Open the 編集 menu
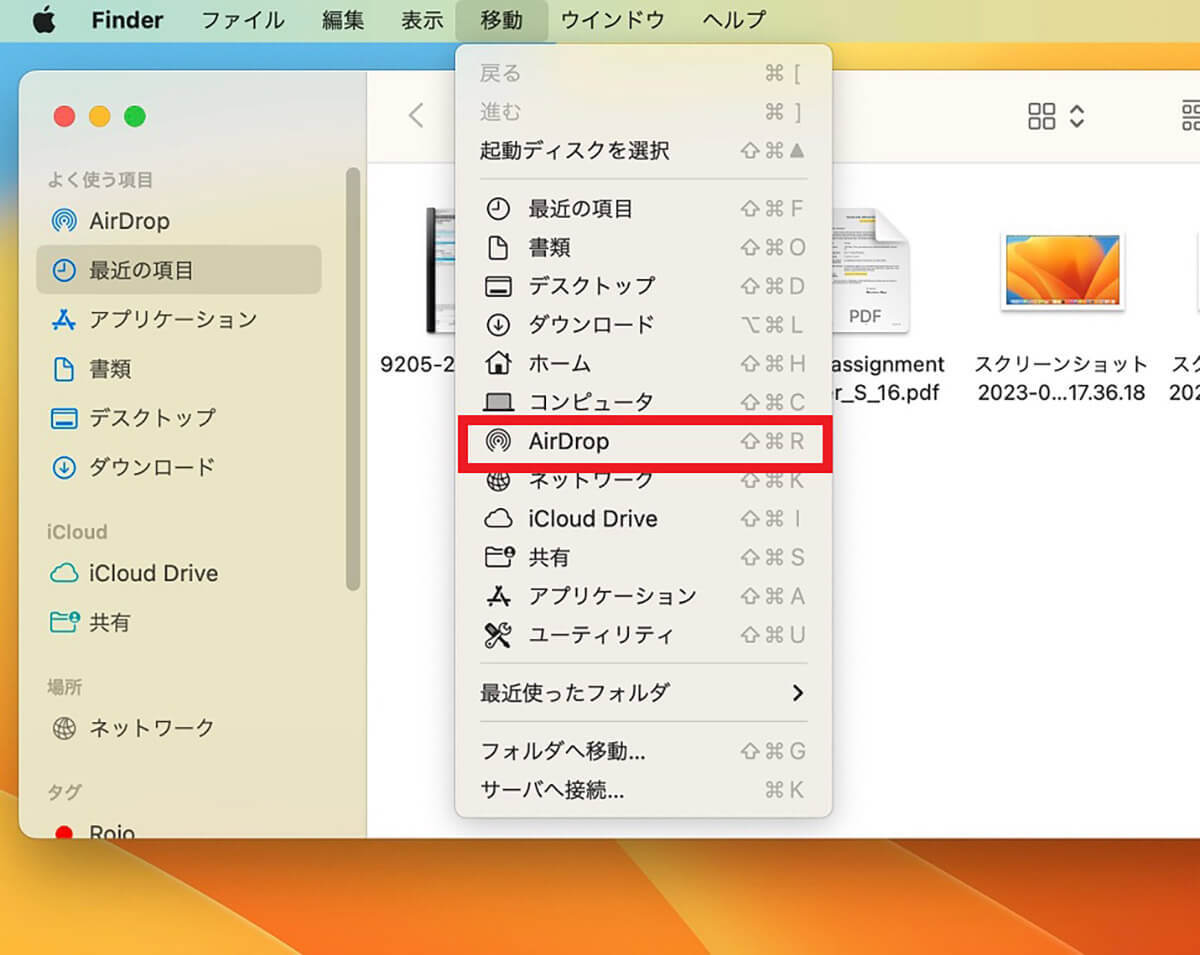The width and height of the screenshot is (1200, 955). click(x=343, y=20)
